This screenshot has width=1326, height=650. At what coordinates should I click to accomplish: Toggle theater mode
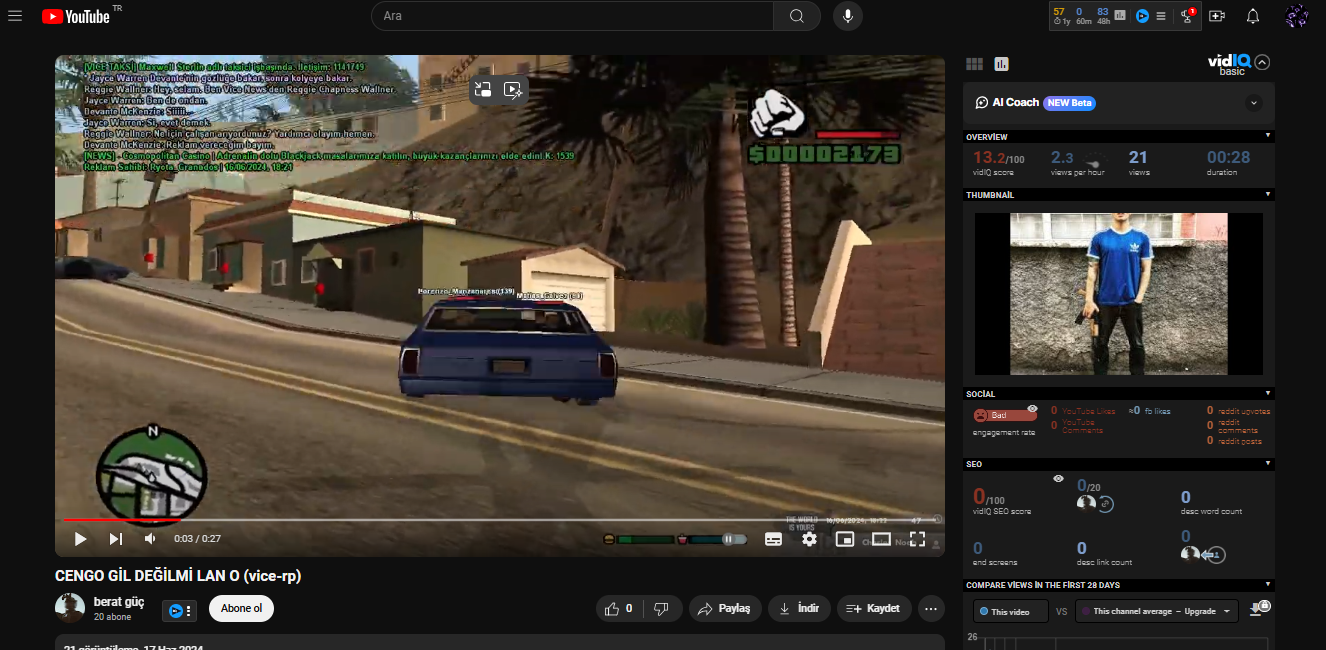(x=881, y=539)
